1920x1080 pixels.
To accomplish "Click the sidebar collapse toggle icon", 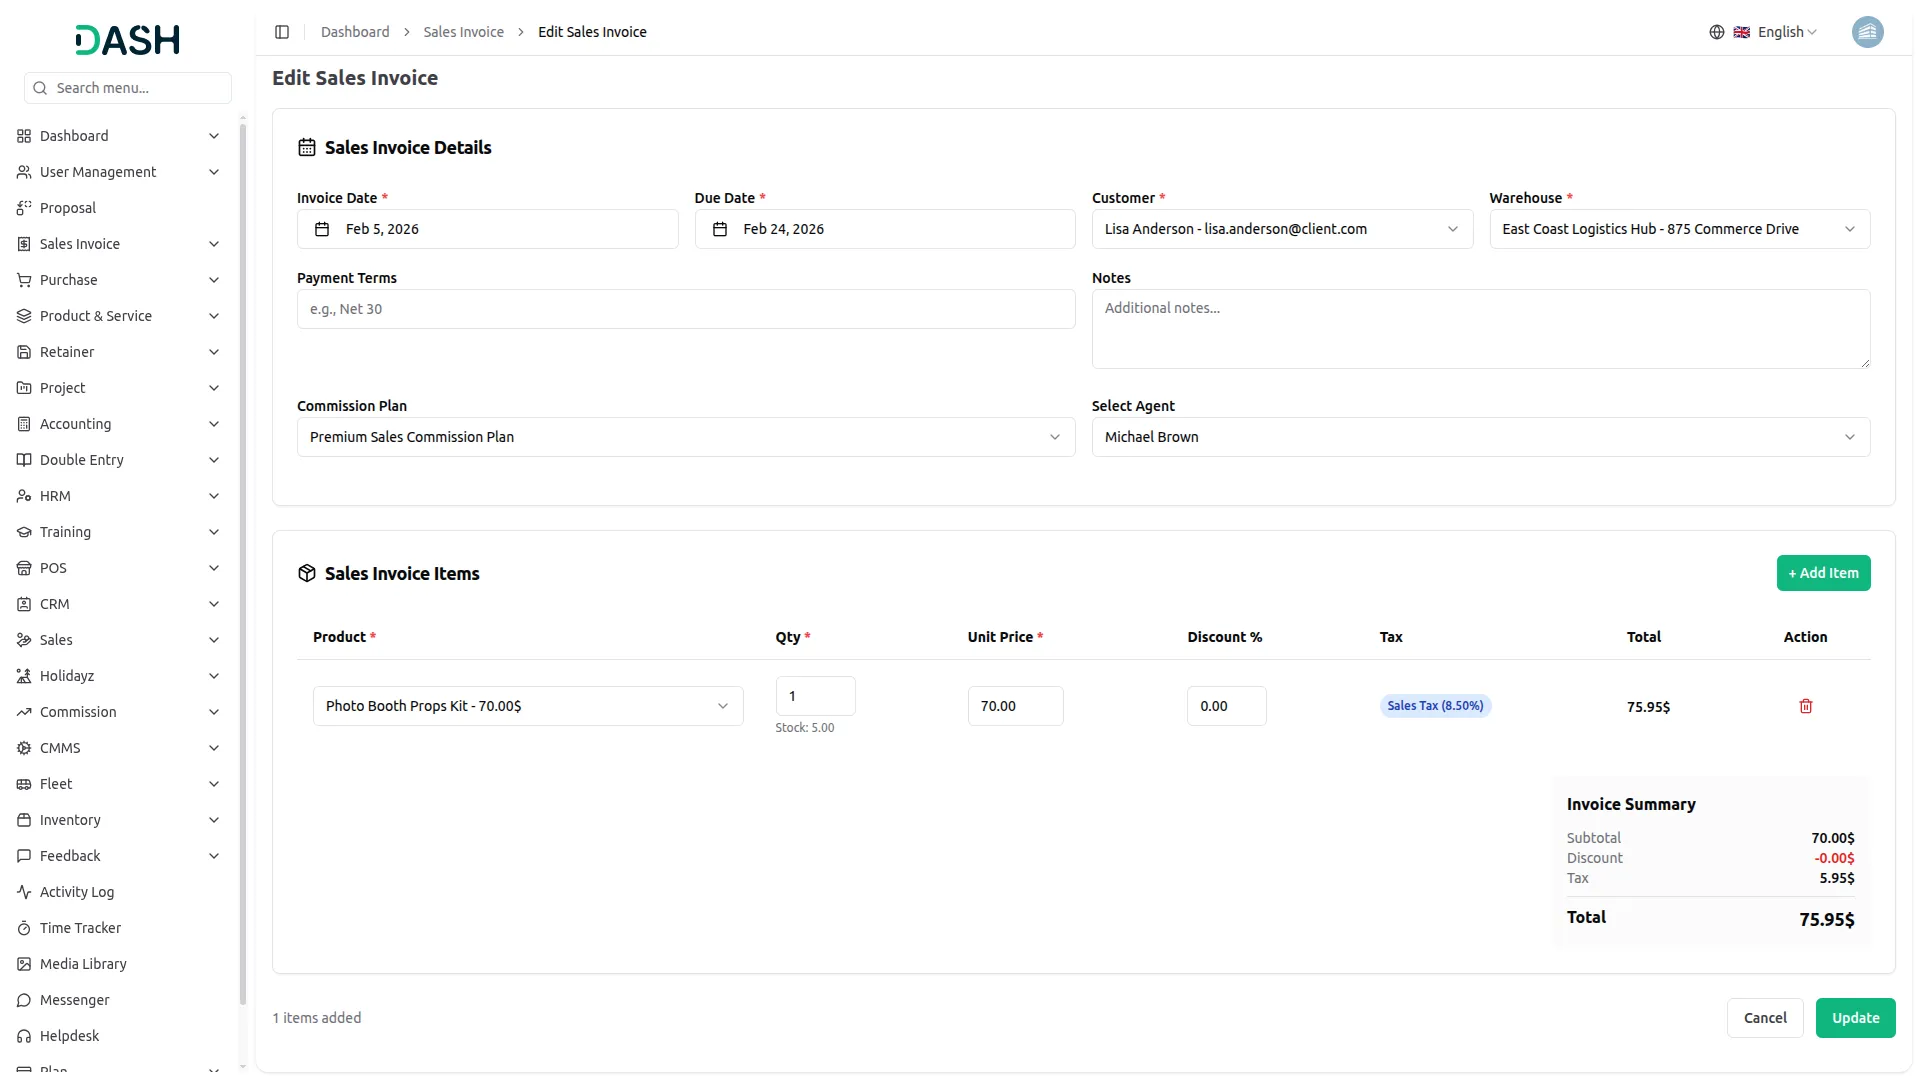I will point(282,32).
